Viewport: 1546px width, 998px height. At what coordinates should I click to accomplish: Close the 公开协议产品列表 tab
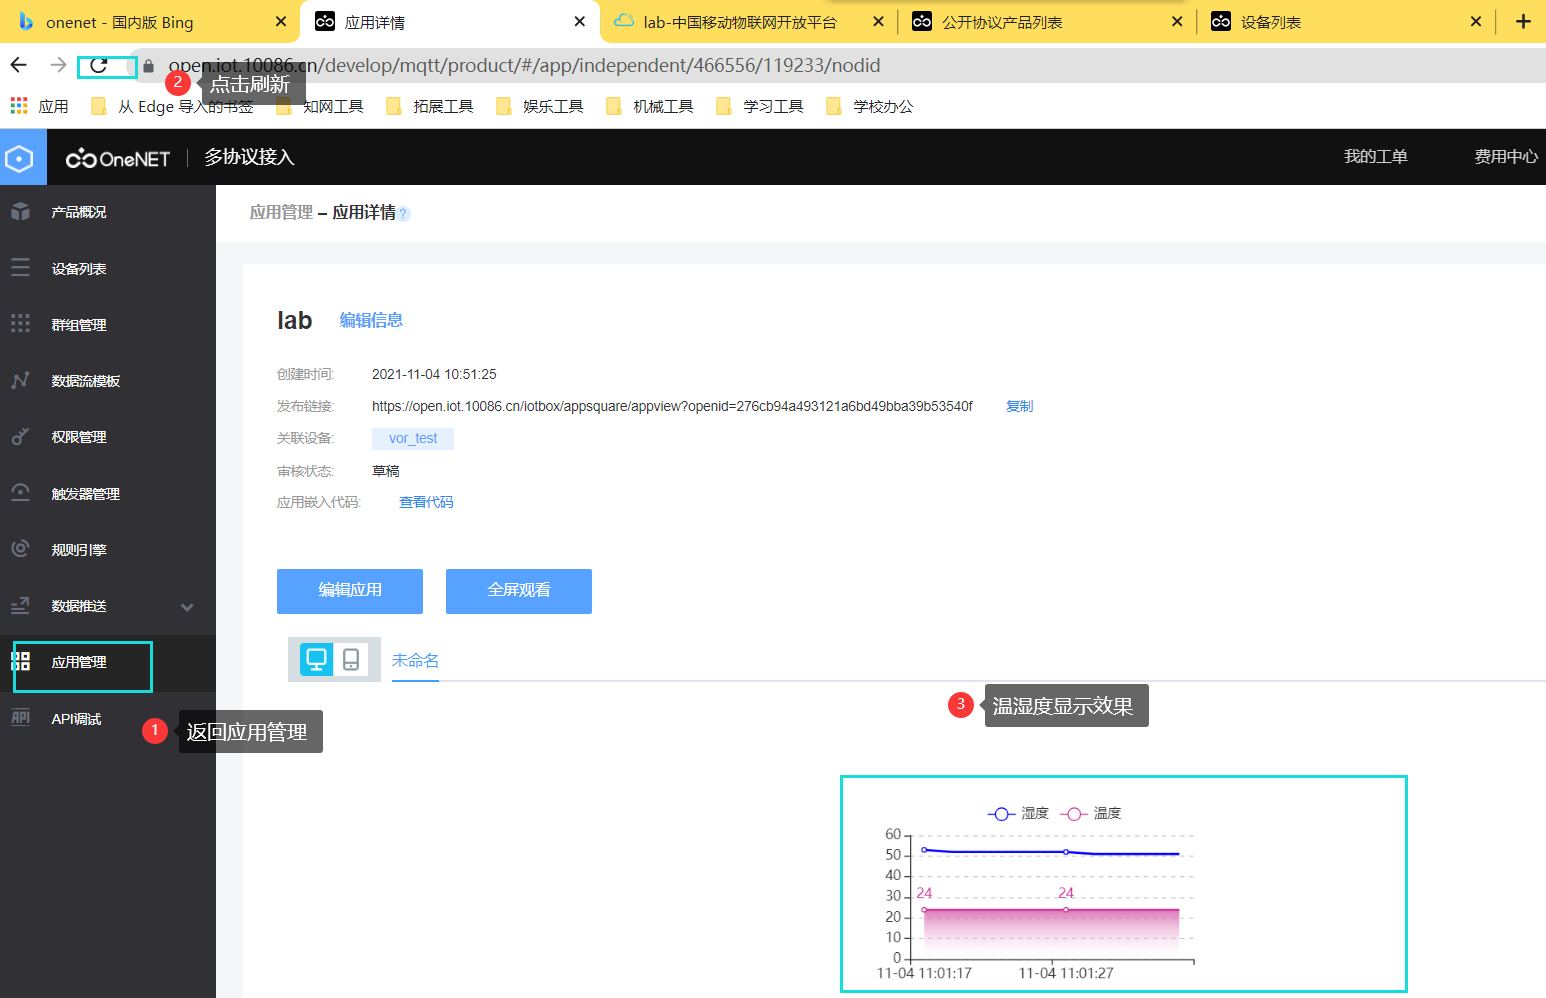pyautogui.click(x=1177, y=21)
